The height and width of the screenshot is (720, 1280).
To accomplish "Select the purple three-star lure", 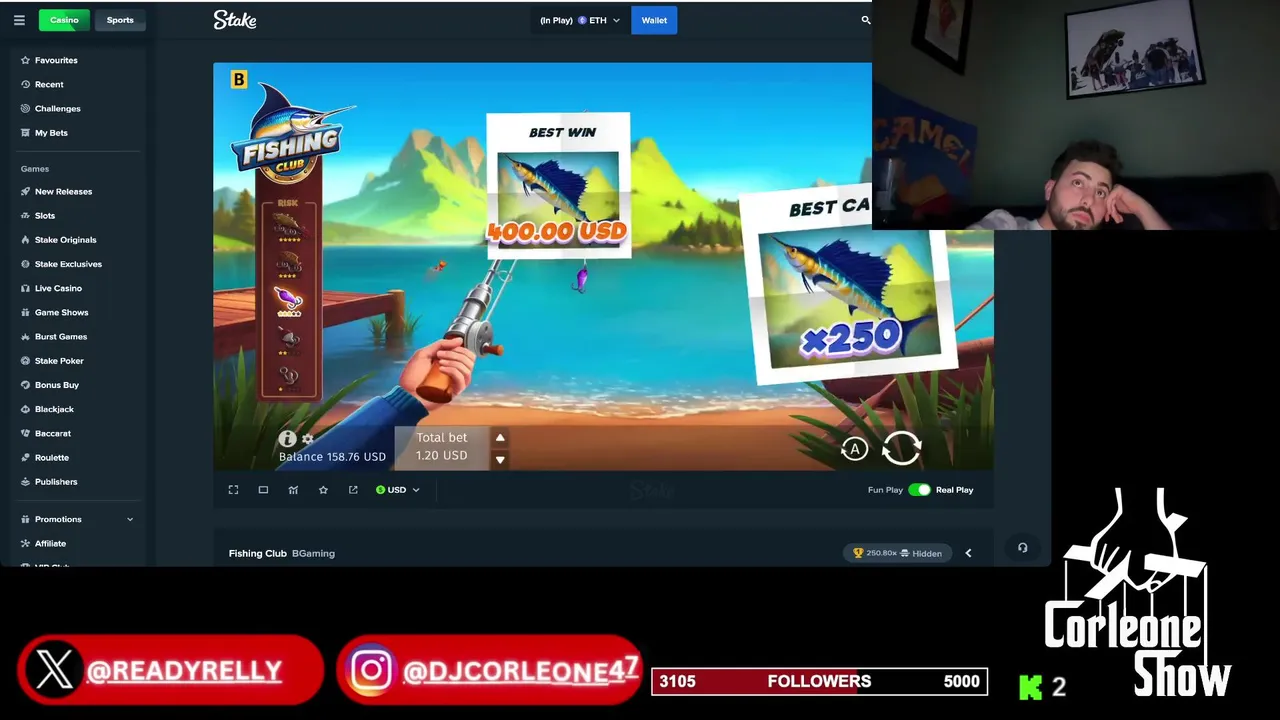I will click(x=288, y=301).
